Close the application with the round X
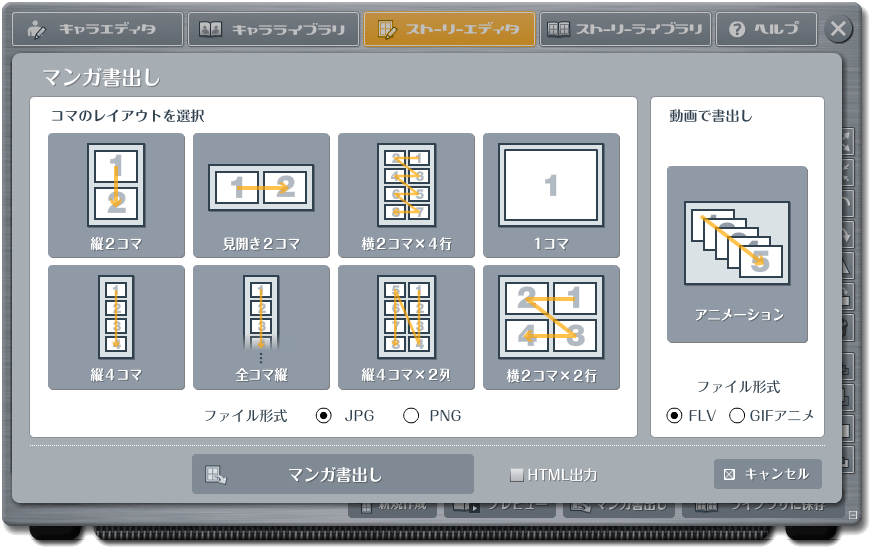Image resolution: width=872 pixels, height=548 pixels. pos(838,28)
